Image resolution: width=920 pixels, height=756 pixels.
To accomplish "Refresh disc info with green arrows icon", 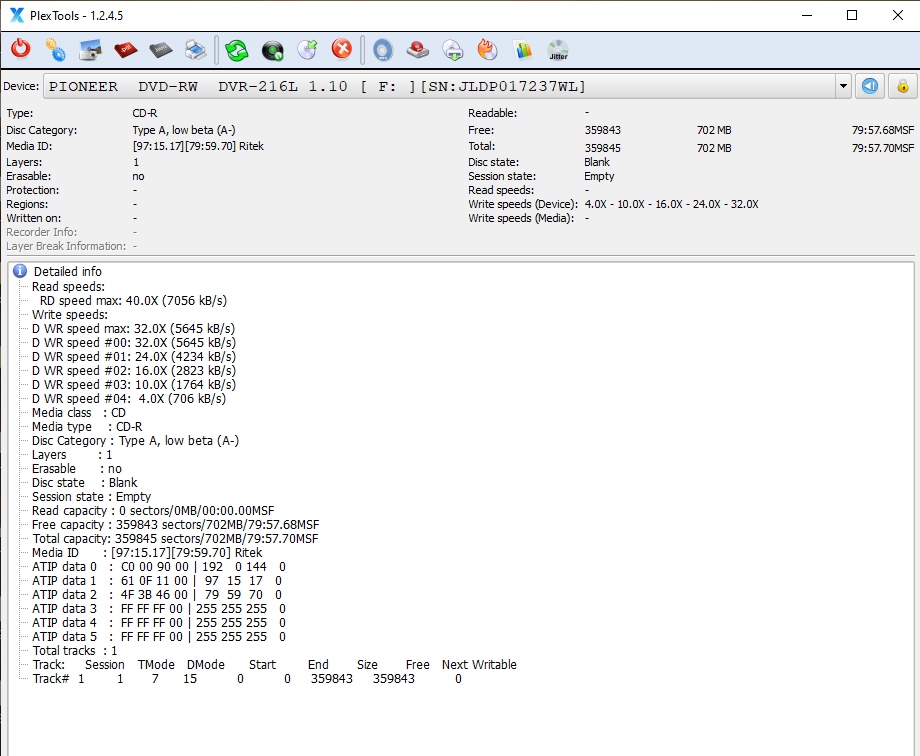I will point(236,49).
